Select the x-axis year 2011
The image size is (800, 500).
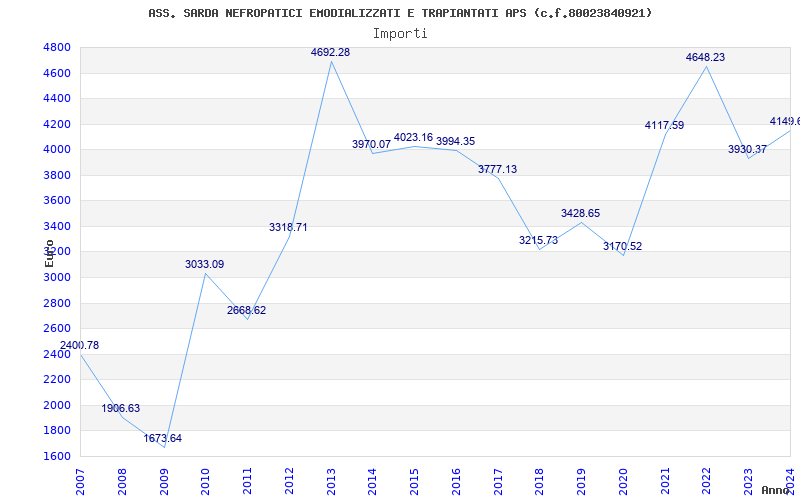[x=247, y=482]
